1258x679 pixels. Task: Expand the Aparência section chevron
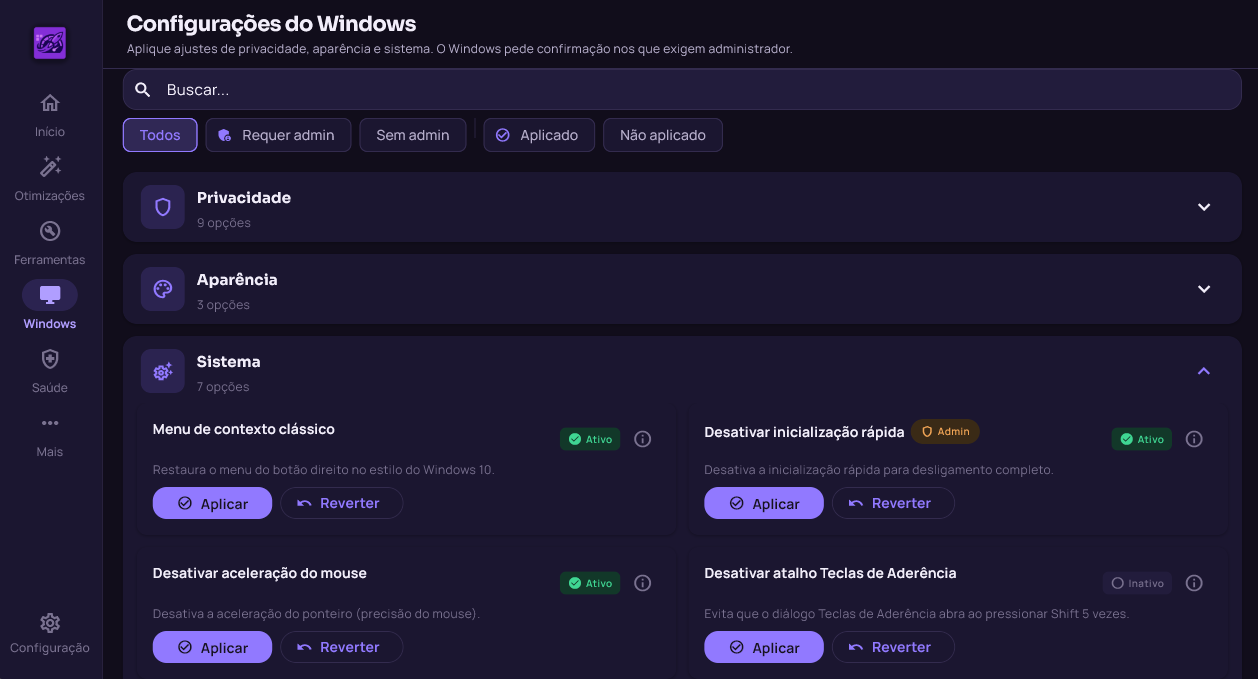1204,289
